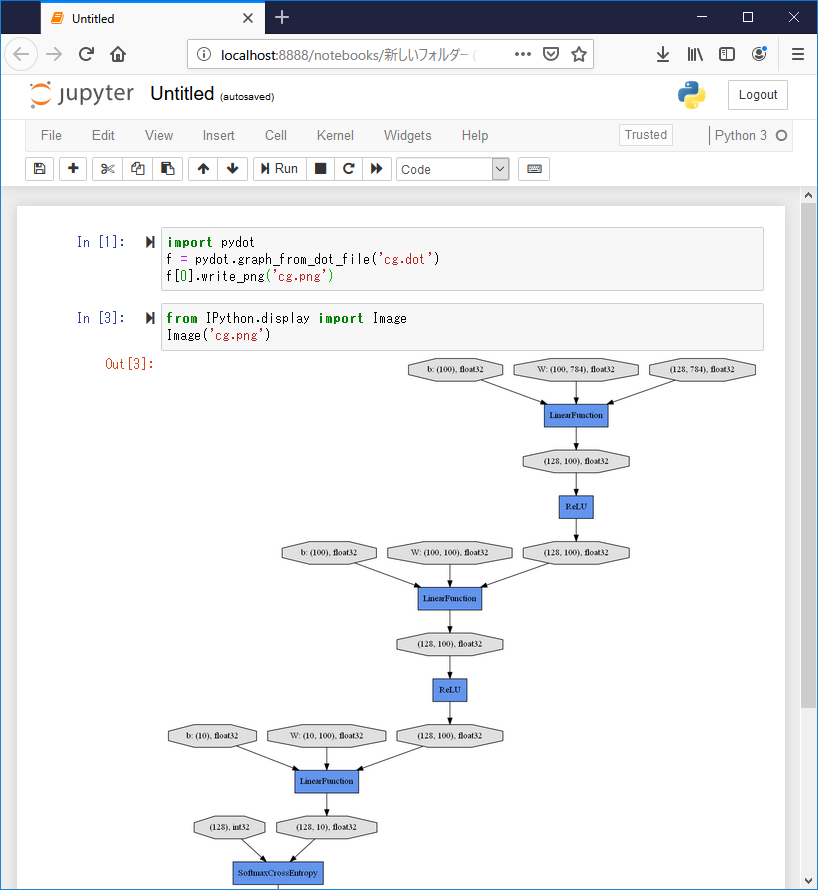Click the Run button
The height and width of the screenshot is (890, 818).
(x=280, y=169)
